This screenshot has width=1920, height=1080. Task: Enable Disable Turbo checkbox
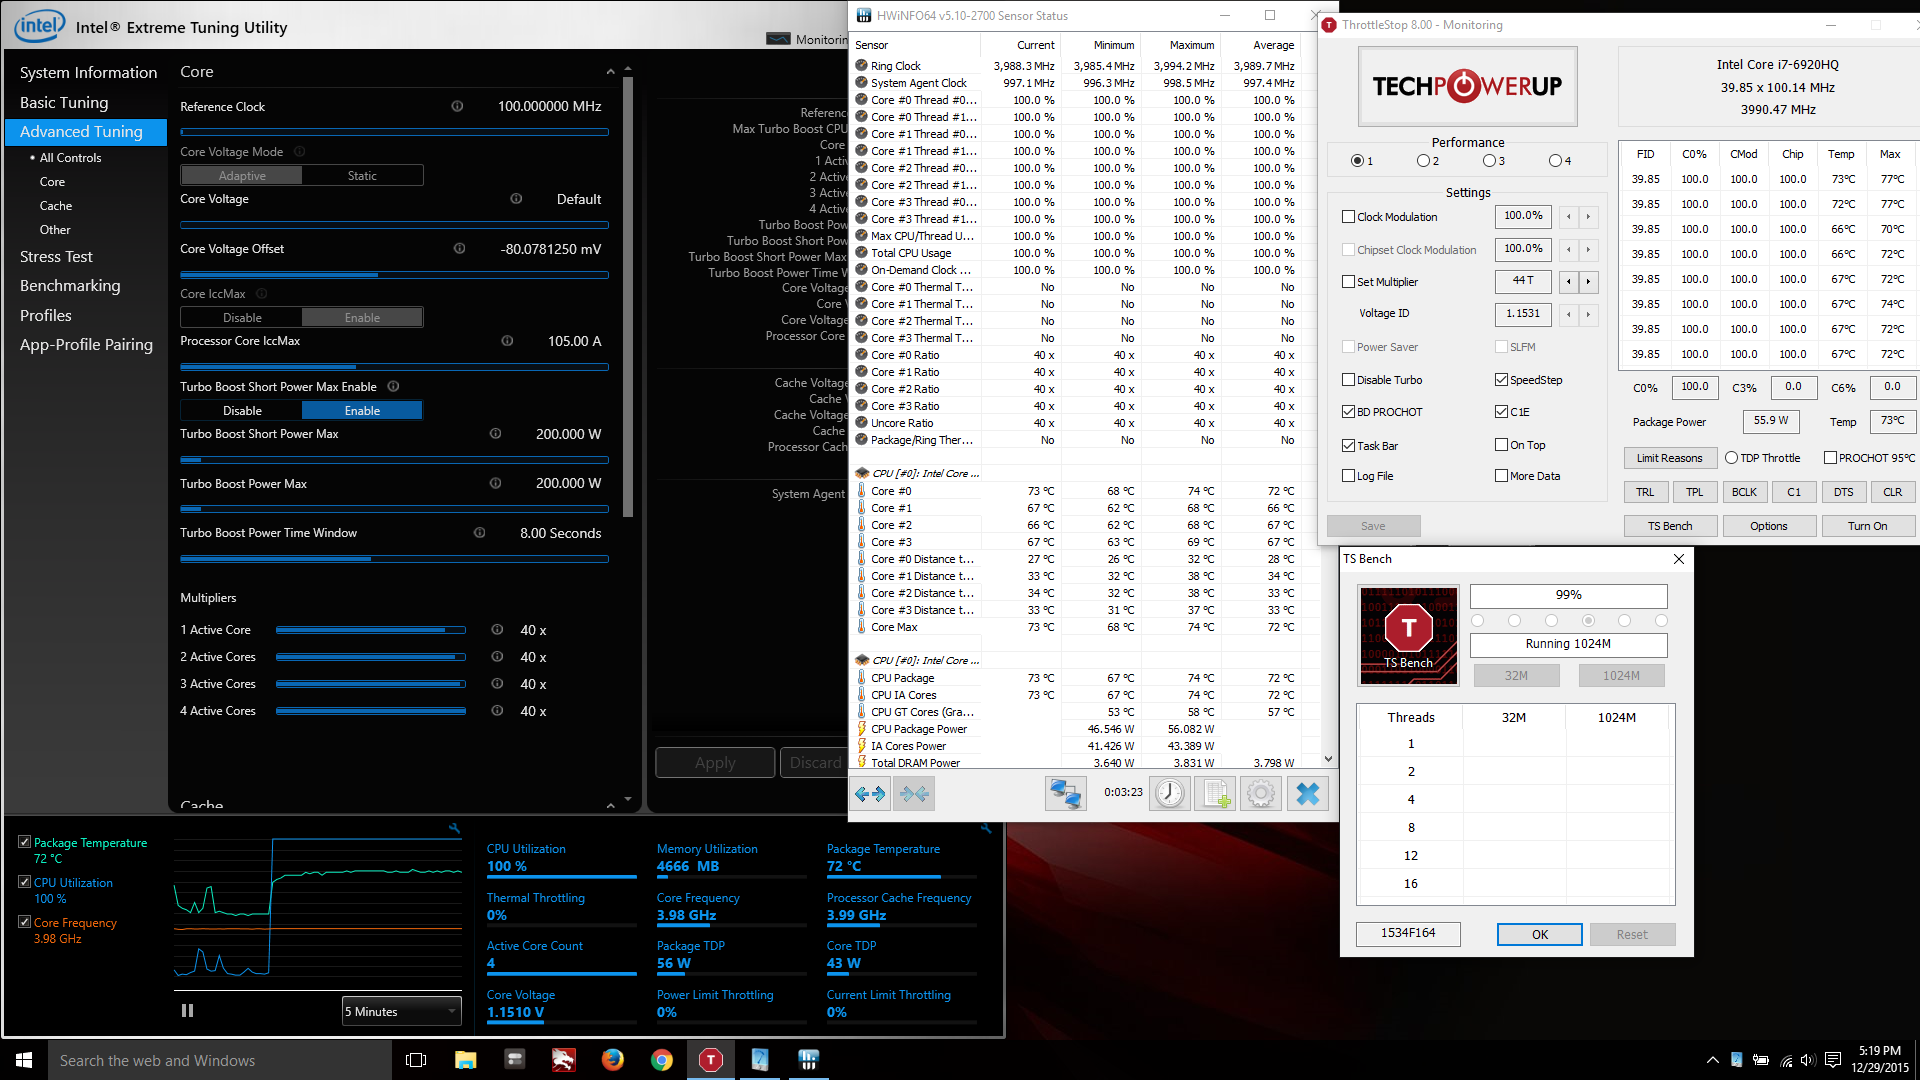click(x=1348, y=380)
